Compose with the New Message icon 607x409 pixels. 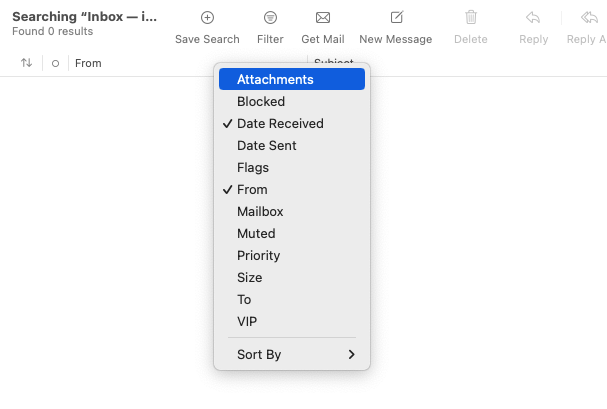(x=396, y=18)
